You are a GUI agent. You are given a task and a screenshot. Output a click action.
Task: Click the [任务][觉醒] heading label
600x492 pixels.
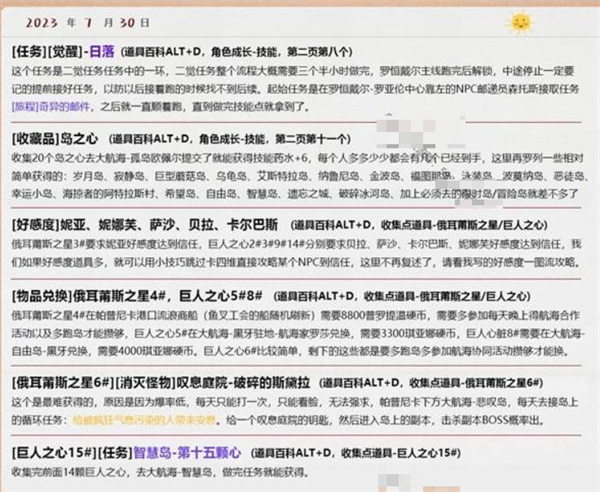47,51
